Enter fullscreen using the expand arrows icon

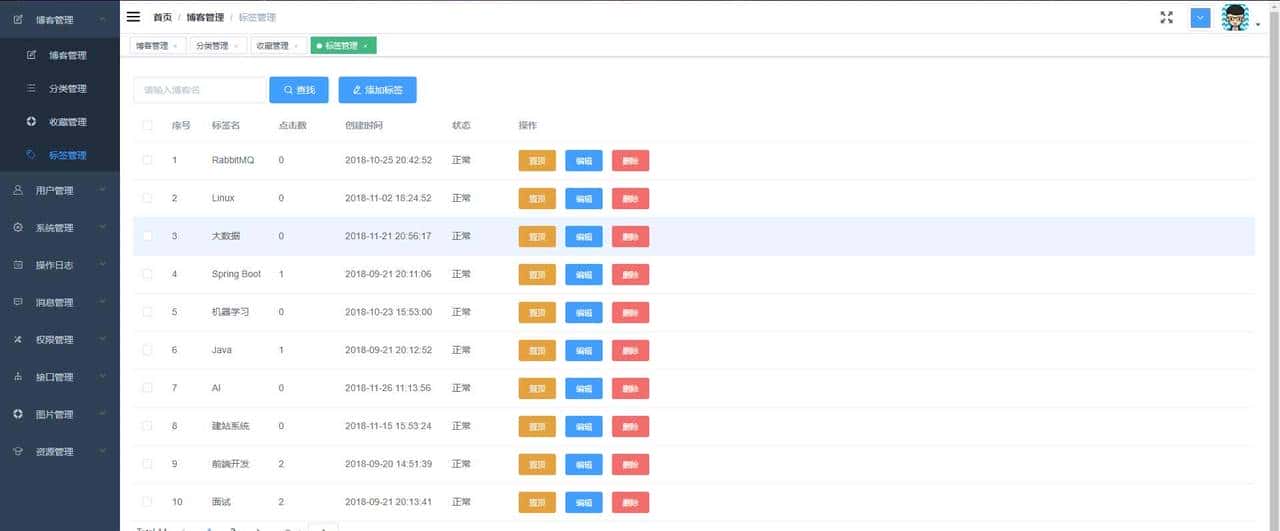(x=1166, y=17)
